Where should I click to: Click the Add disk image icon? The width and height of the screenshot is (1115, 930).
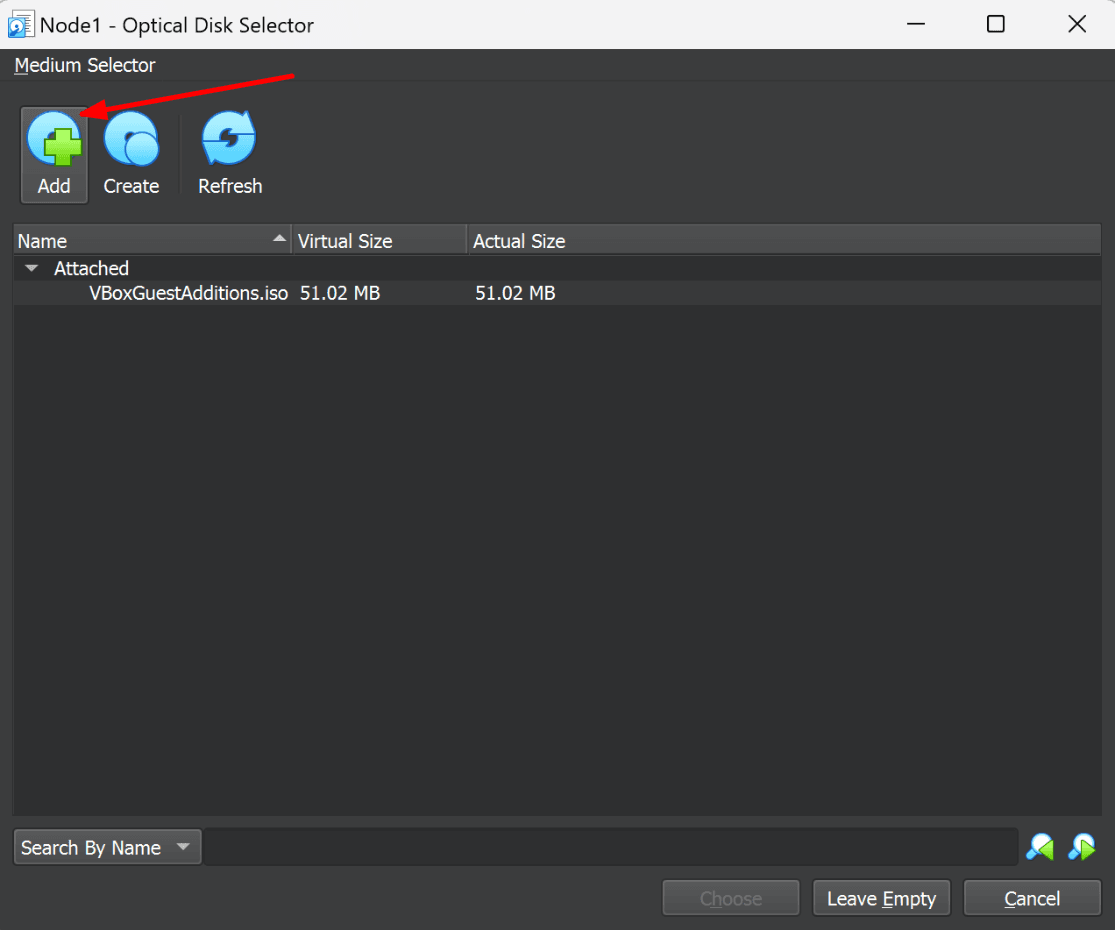coord(54,140)
